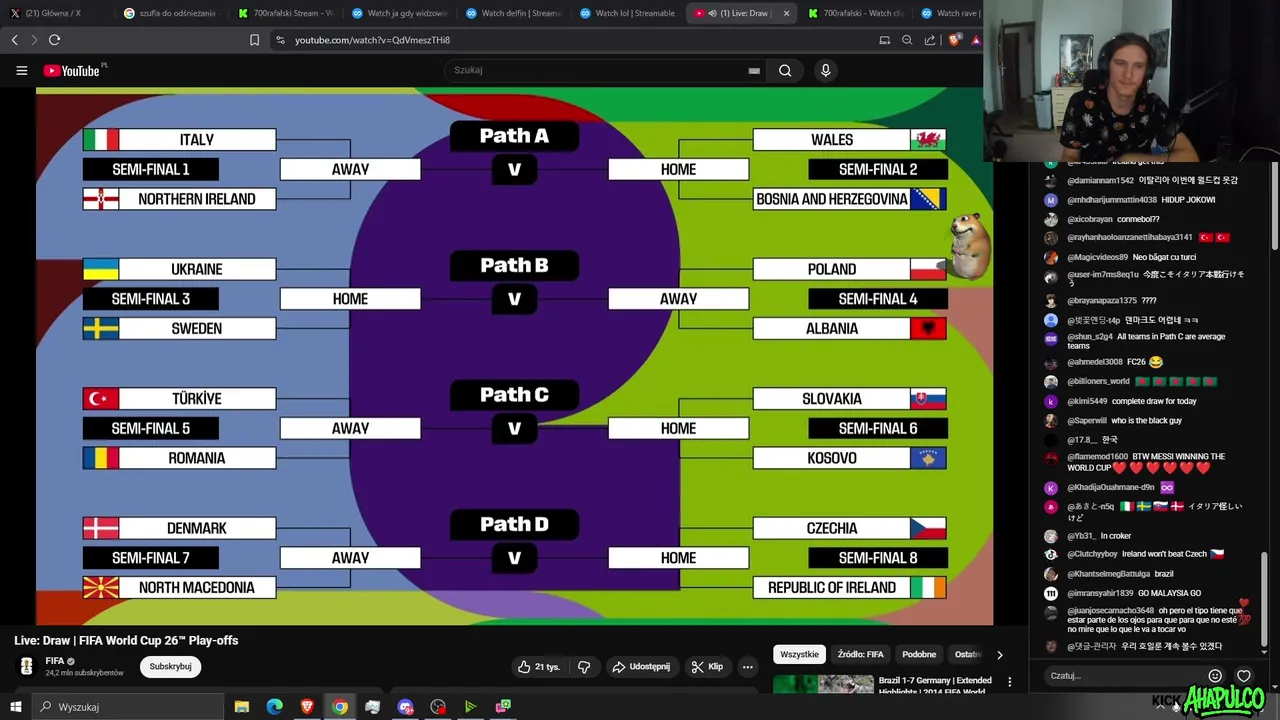
Task: Create a clip with the Klip button
Action: (x=707, y=667)
